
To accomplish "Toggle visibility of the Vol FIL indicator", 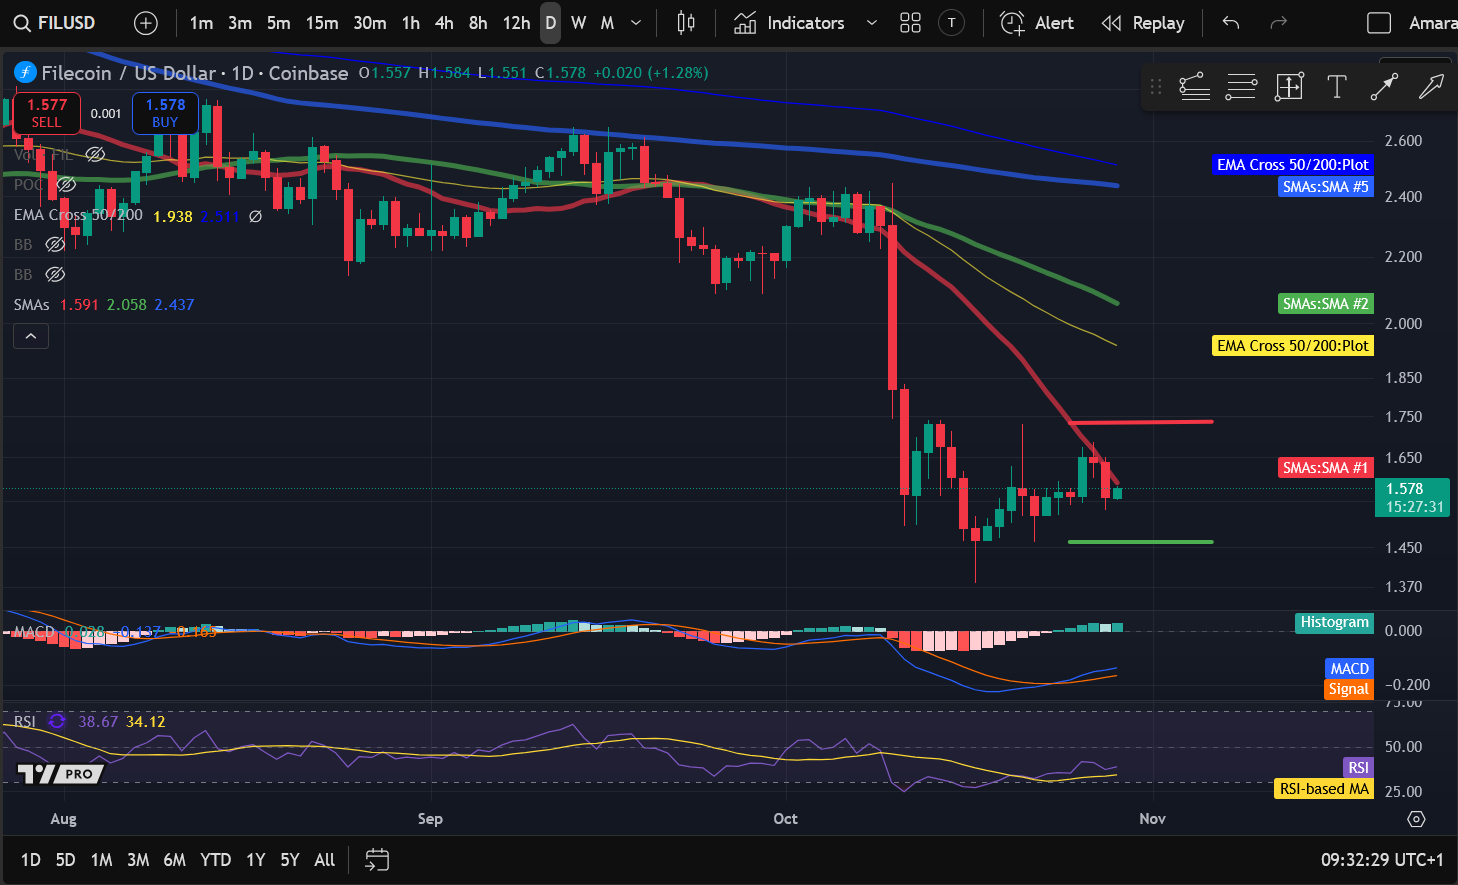I will click(95, 154).
